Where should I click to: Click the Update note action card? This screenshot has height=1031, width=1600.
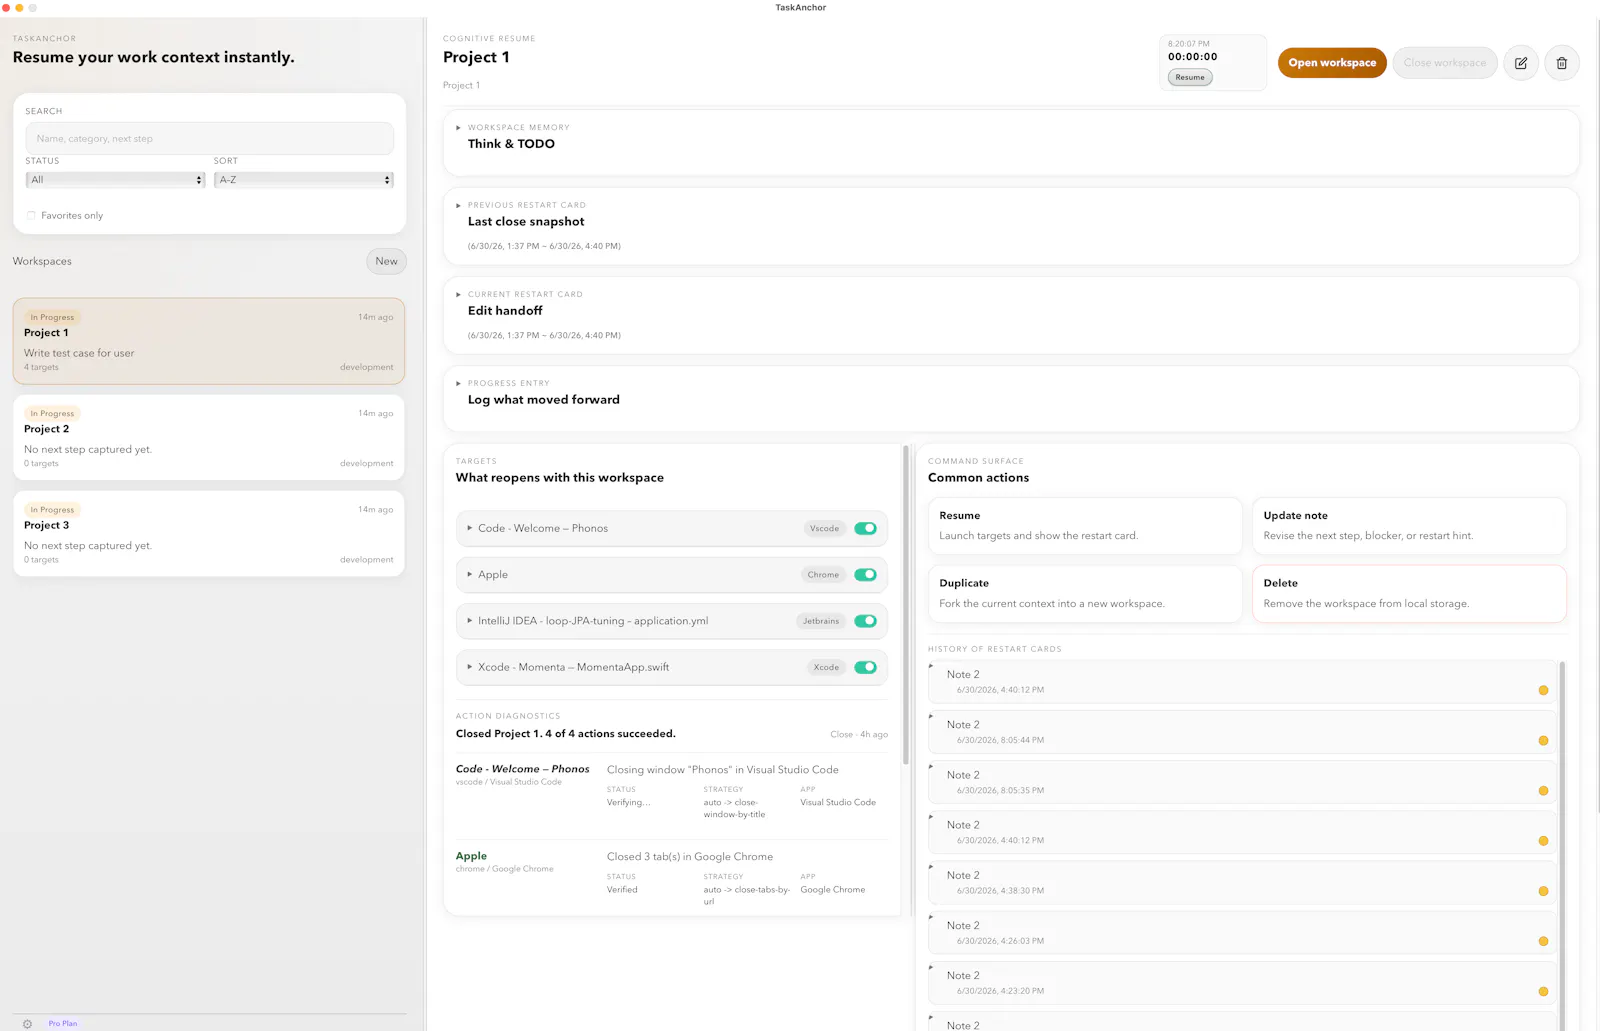click(x=1409, y=526)
